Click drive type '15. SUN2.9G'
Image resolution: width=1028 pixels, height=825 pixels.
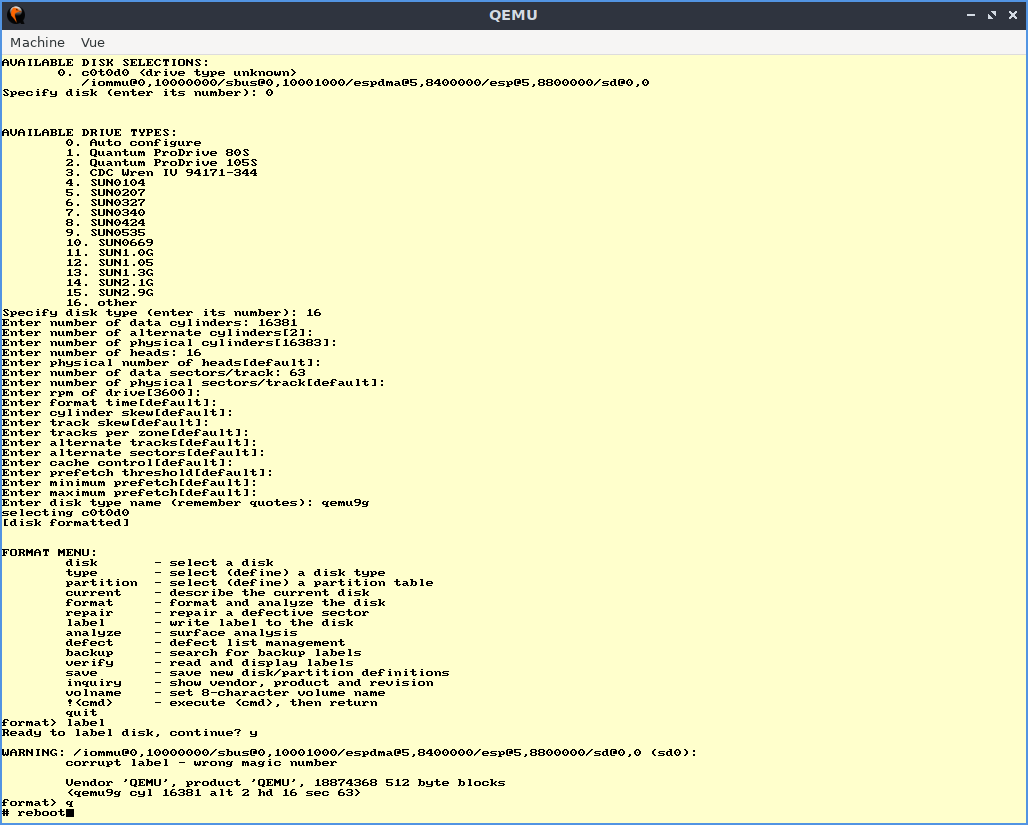pyautogui.click(x=109, y=292)
